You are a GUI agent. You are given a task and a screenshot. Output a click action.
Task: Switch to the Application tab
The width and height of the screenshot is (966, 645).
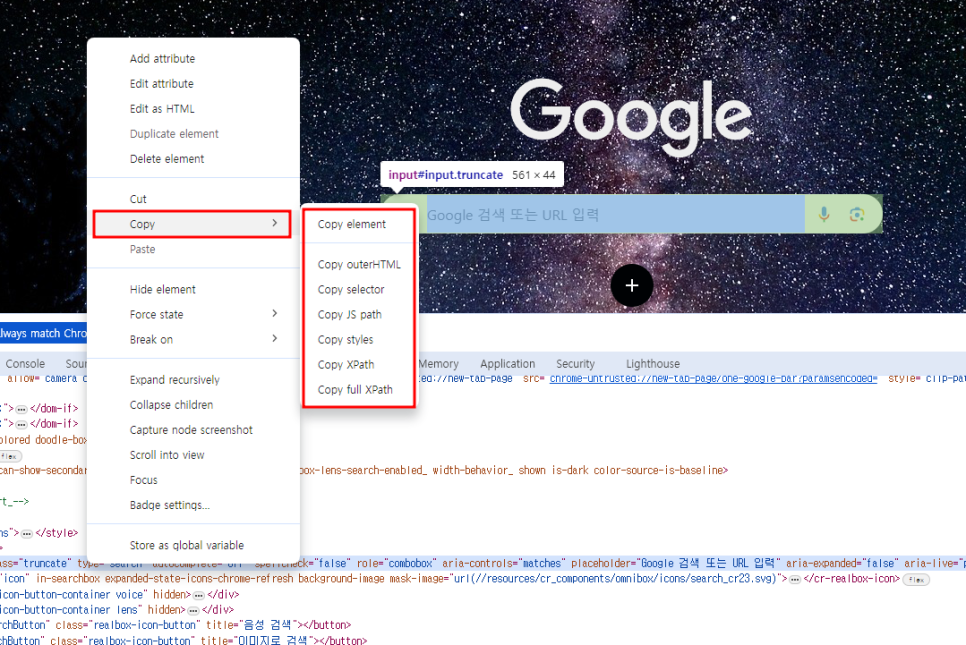pyautogui.click(x=508, y=363)
